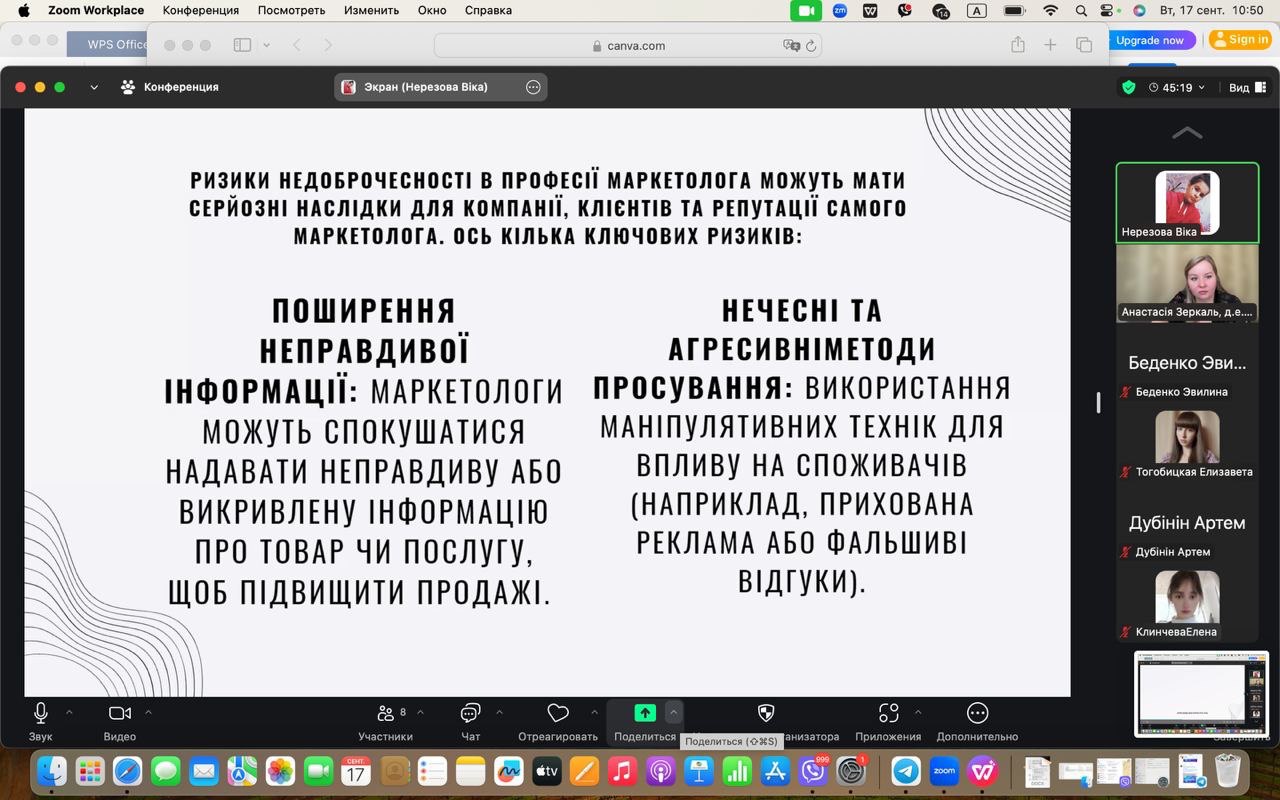Expand audio options arrow next to microphone

pyautogui.click(x=69, y=713)
